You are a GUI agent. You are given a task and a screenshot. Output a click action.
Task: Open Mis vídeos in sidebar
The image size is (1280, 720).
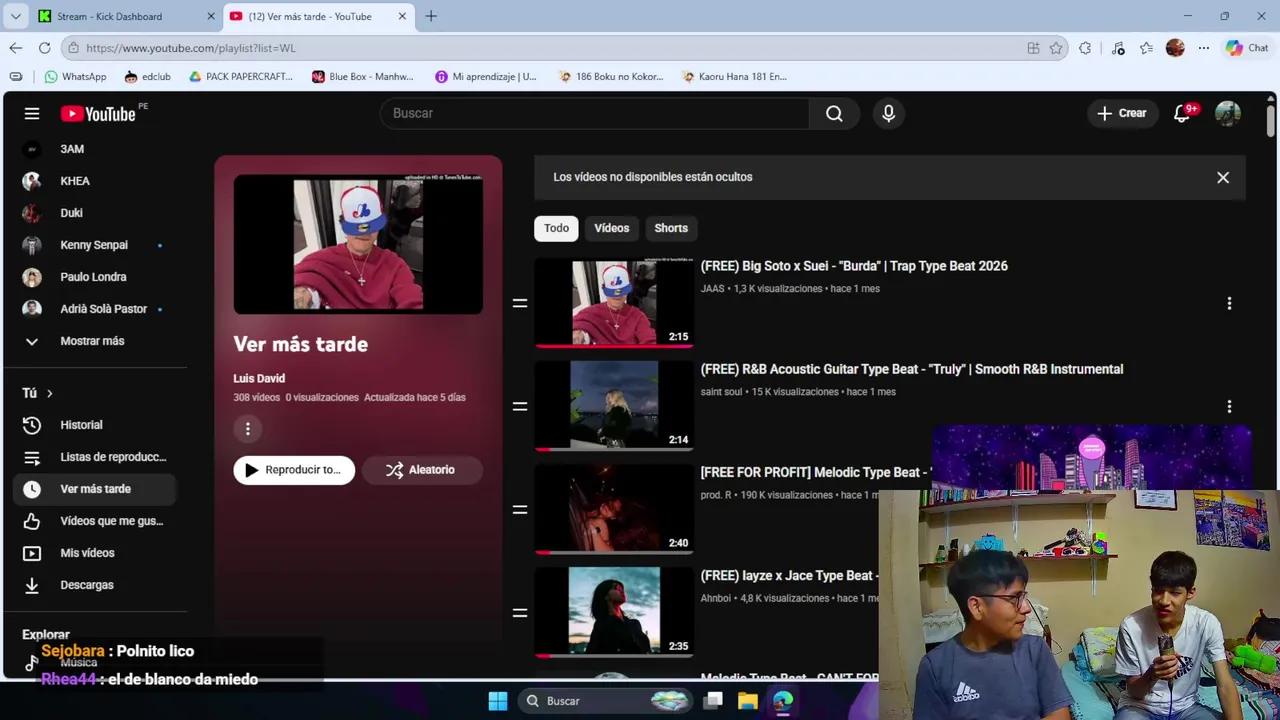[95, 553]
